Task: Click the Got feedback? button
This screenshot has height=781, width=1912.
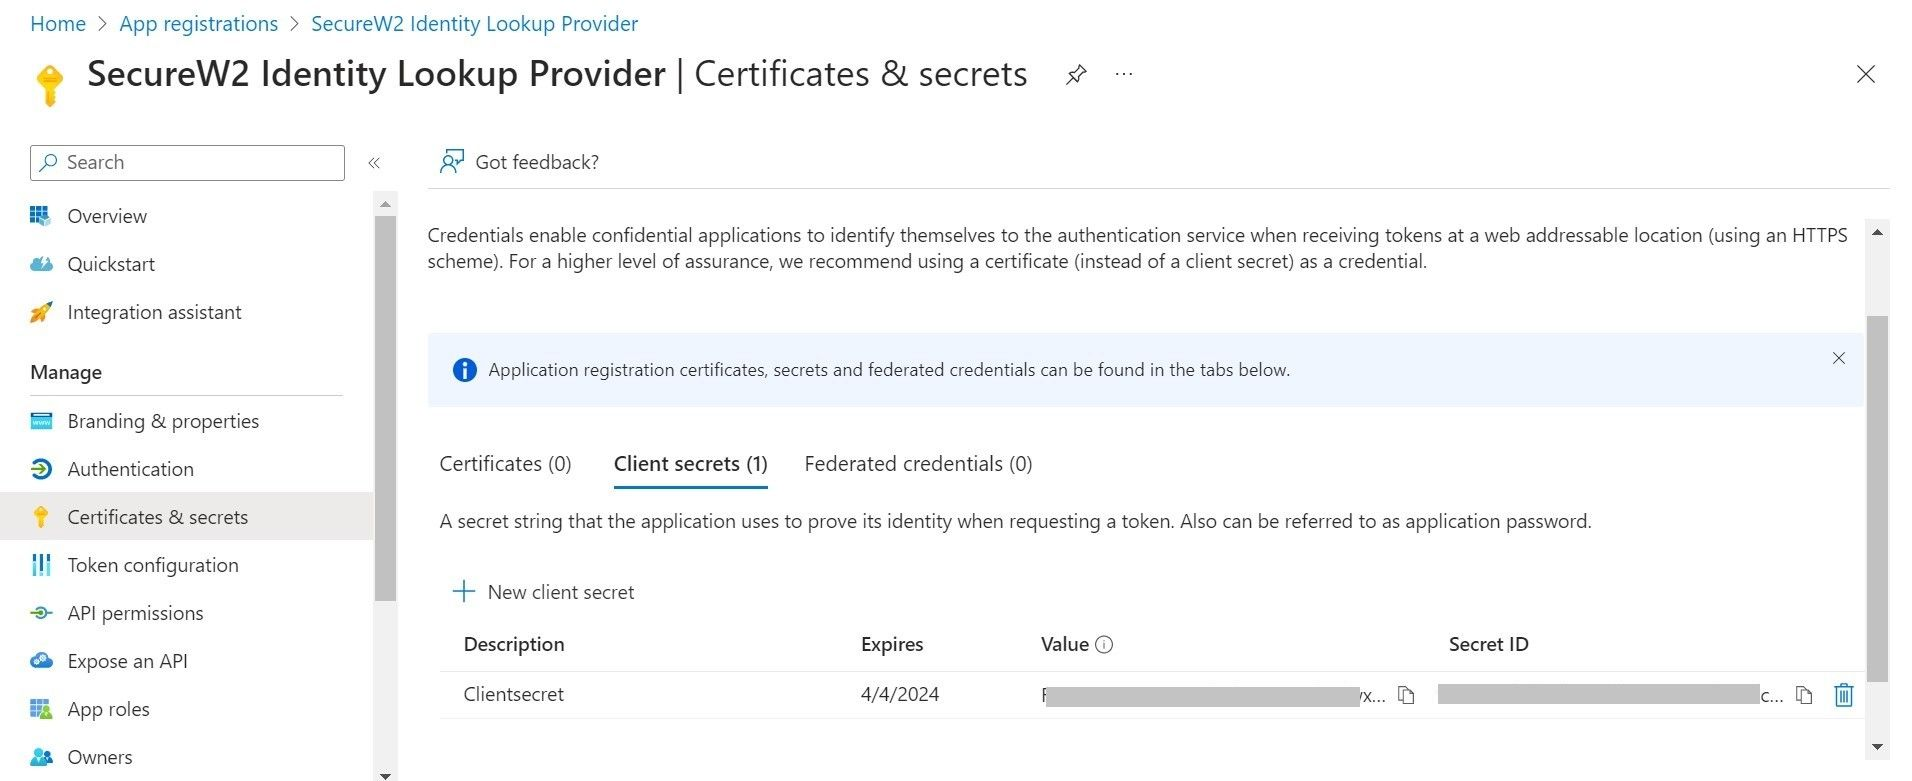Action: (520, 162)
